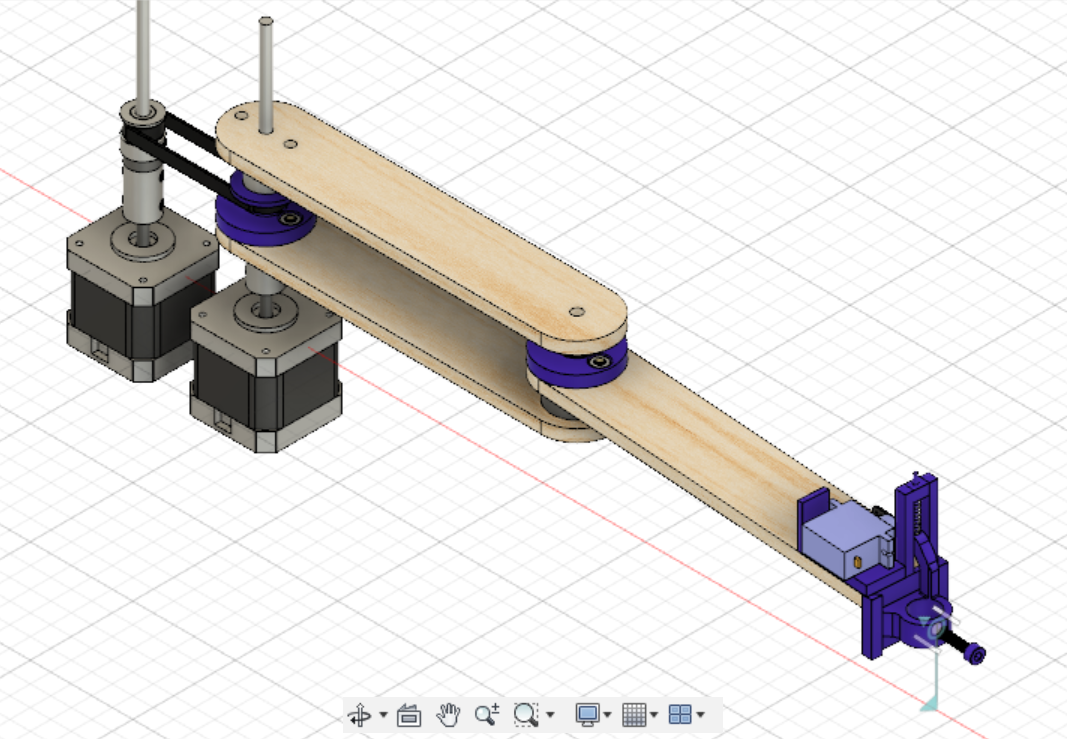This screenshot has height=739, width=1067.
Task: Select the Orbit tool
Action: coord(360,715)
